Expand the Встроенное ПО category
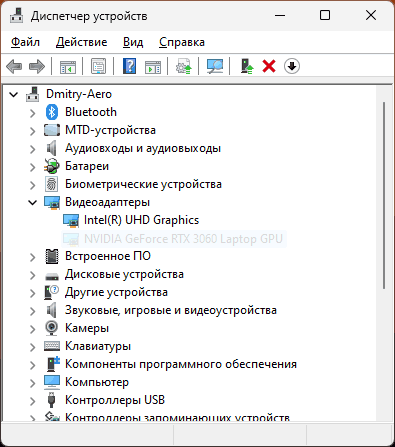 coord(32,257)
